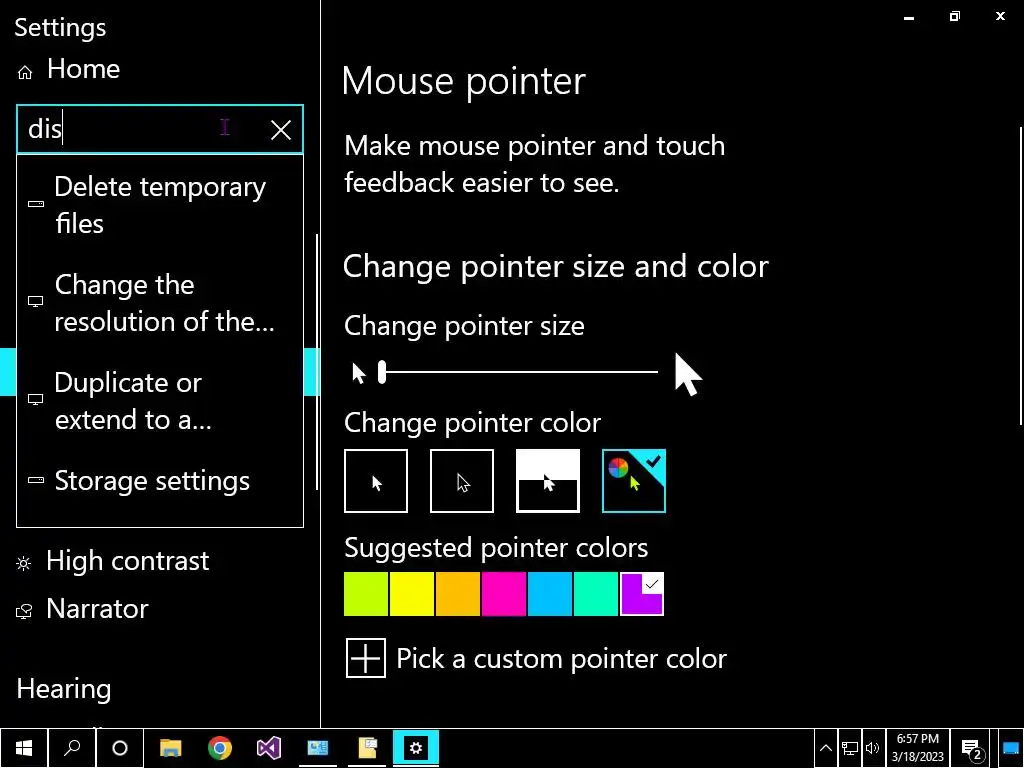The width and height of the screenshot is (1024, 768).
Task: Choose the black pointer color option
Action: pyautogui.click(x=462, y=481)
